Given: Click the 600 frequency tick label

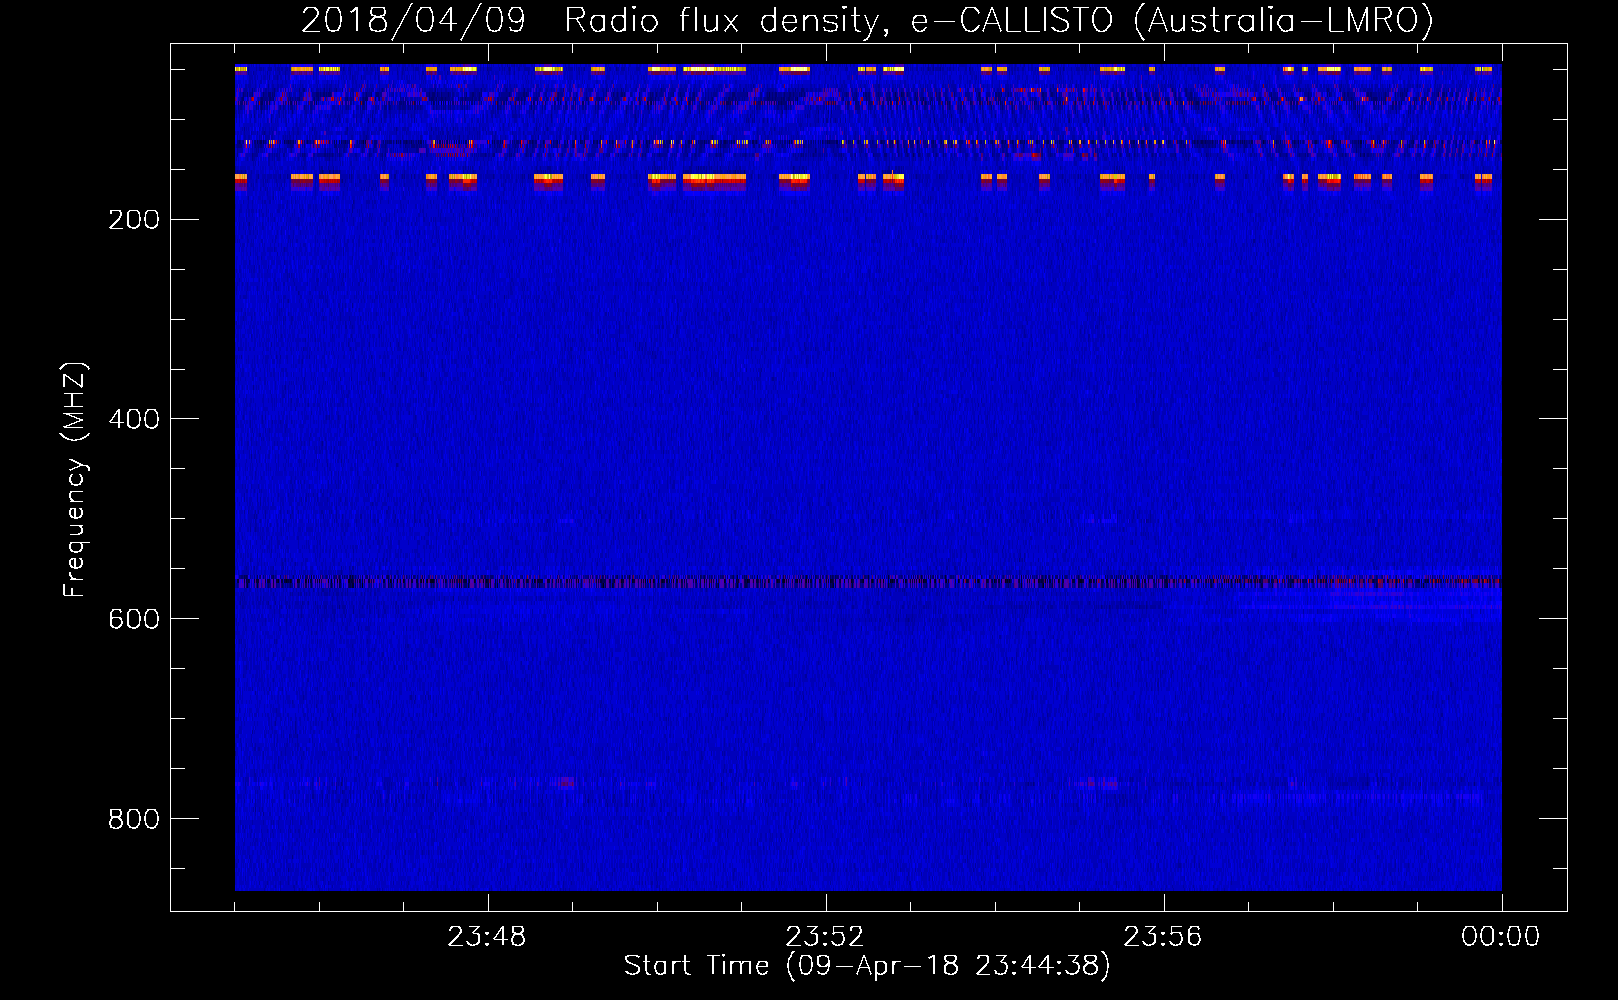Looking at the screenshot, I should [x=134, y=619].
